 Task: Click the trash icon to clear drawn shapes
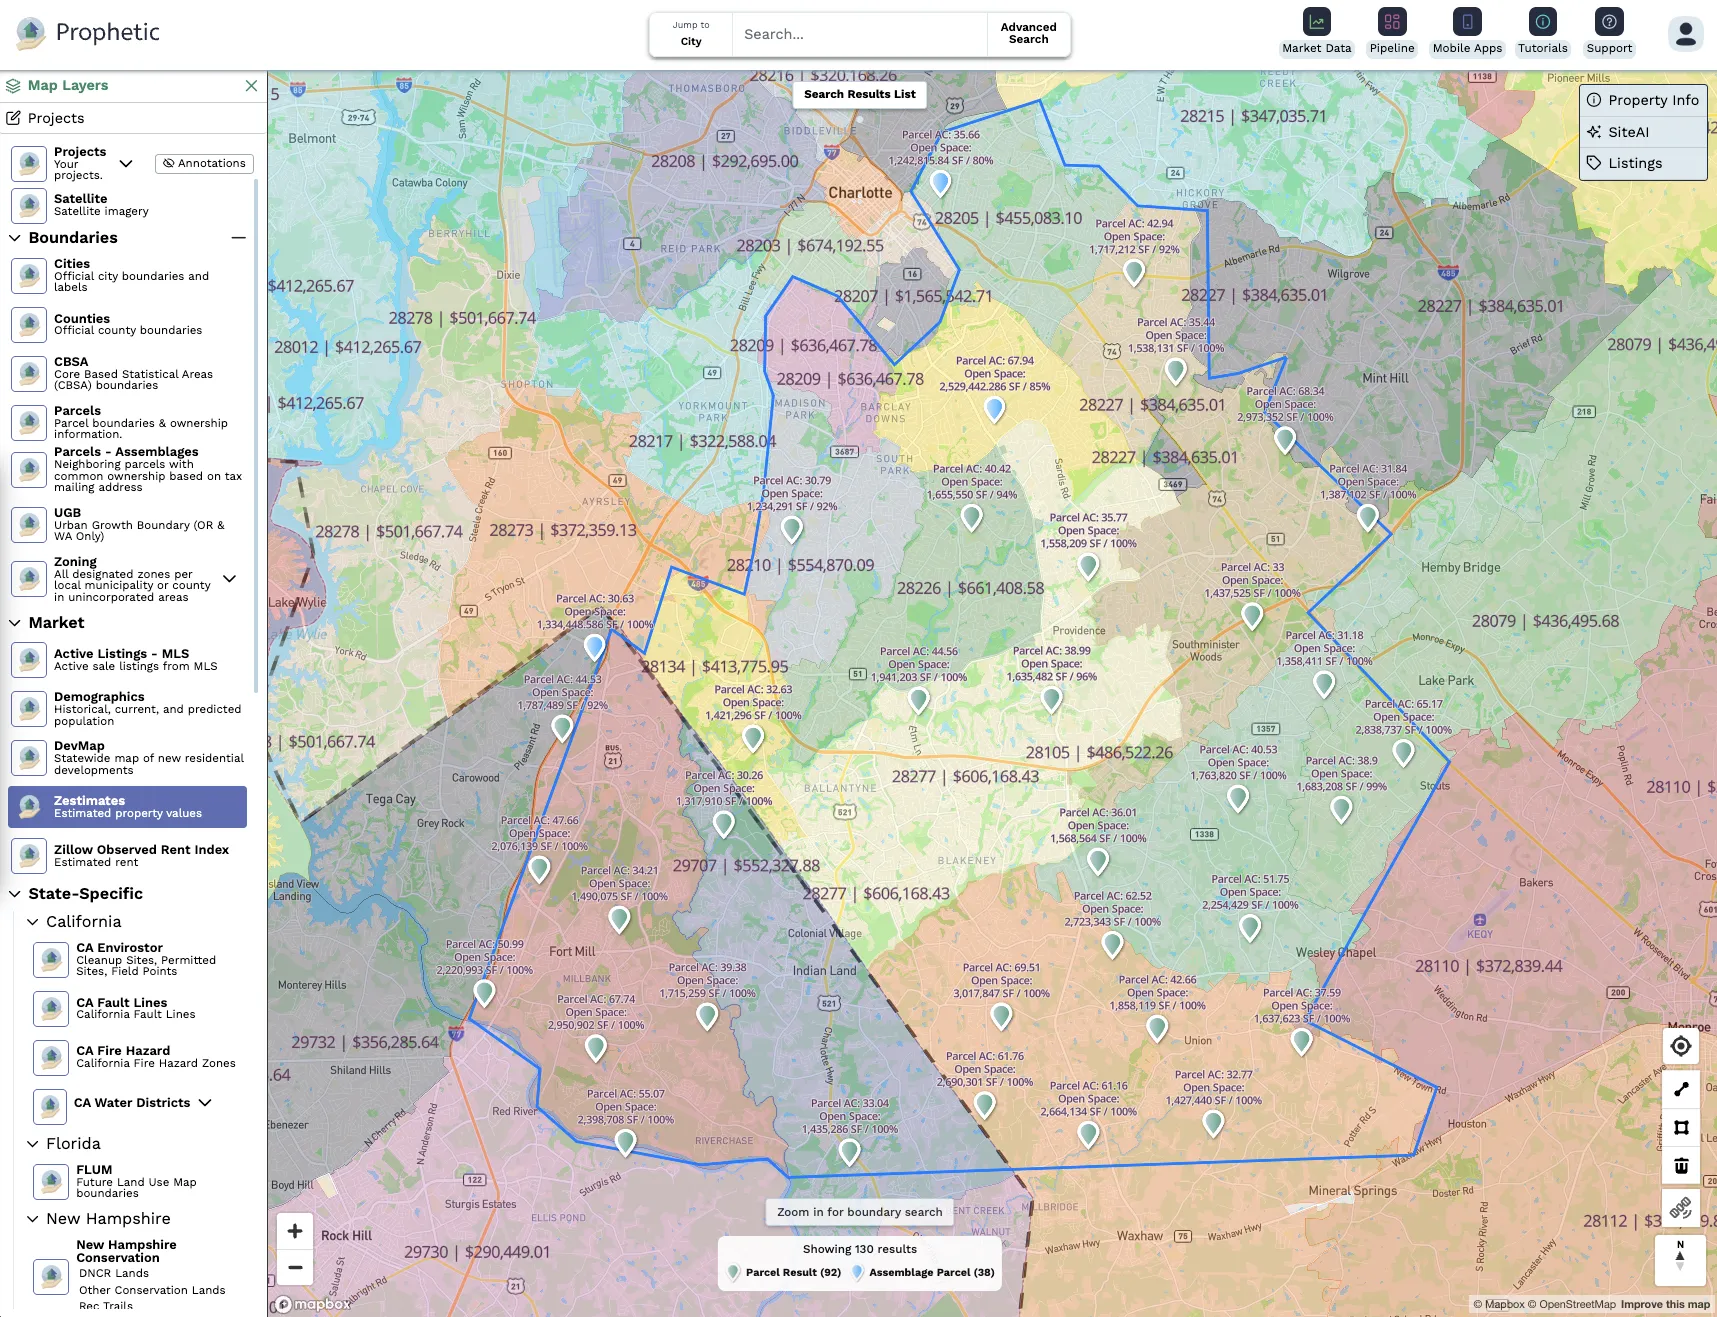click(1681, 1165)
